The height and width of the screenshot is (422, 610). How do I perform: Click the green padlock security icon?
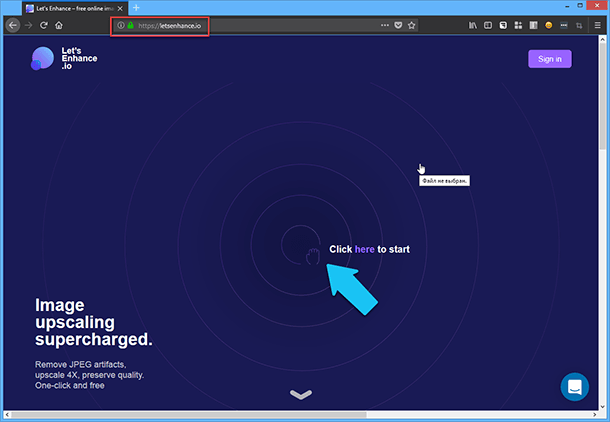click(131, 25)
